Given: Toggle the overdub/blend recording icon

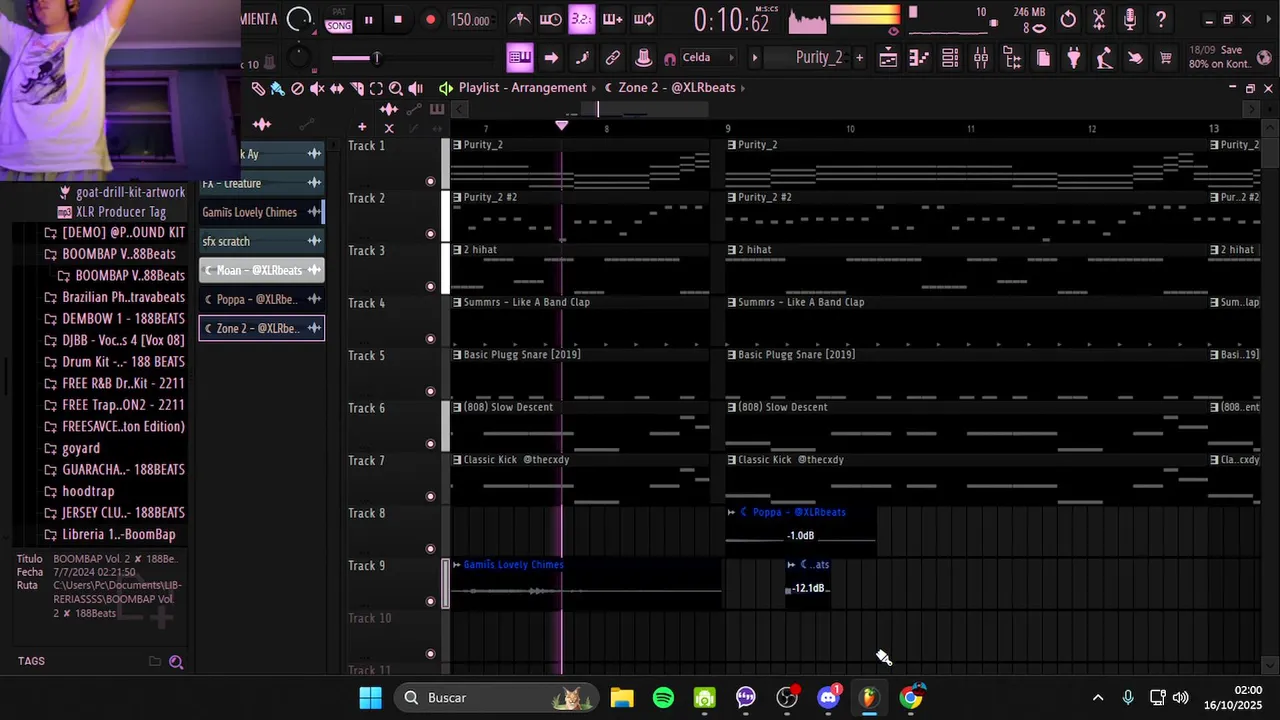Looking at the screenshot, I should (x=612, y=19).
